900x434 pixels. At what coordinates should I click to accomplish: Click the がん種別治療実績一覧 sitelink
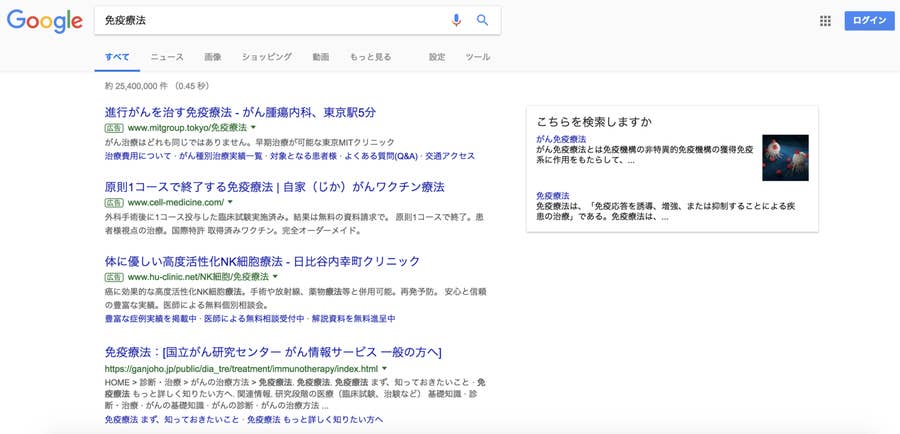221,156
